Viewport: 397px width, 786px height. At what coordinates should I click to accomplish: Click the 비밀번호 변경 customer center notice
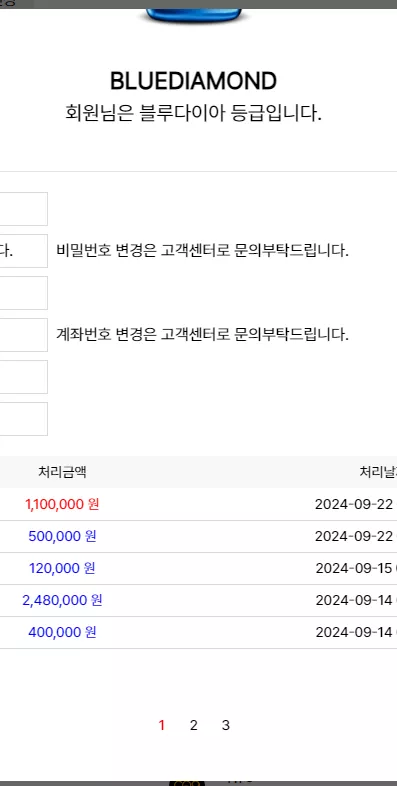coord(203,250)
